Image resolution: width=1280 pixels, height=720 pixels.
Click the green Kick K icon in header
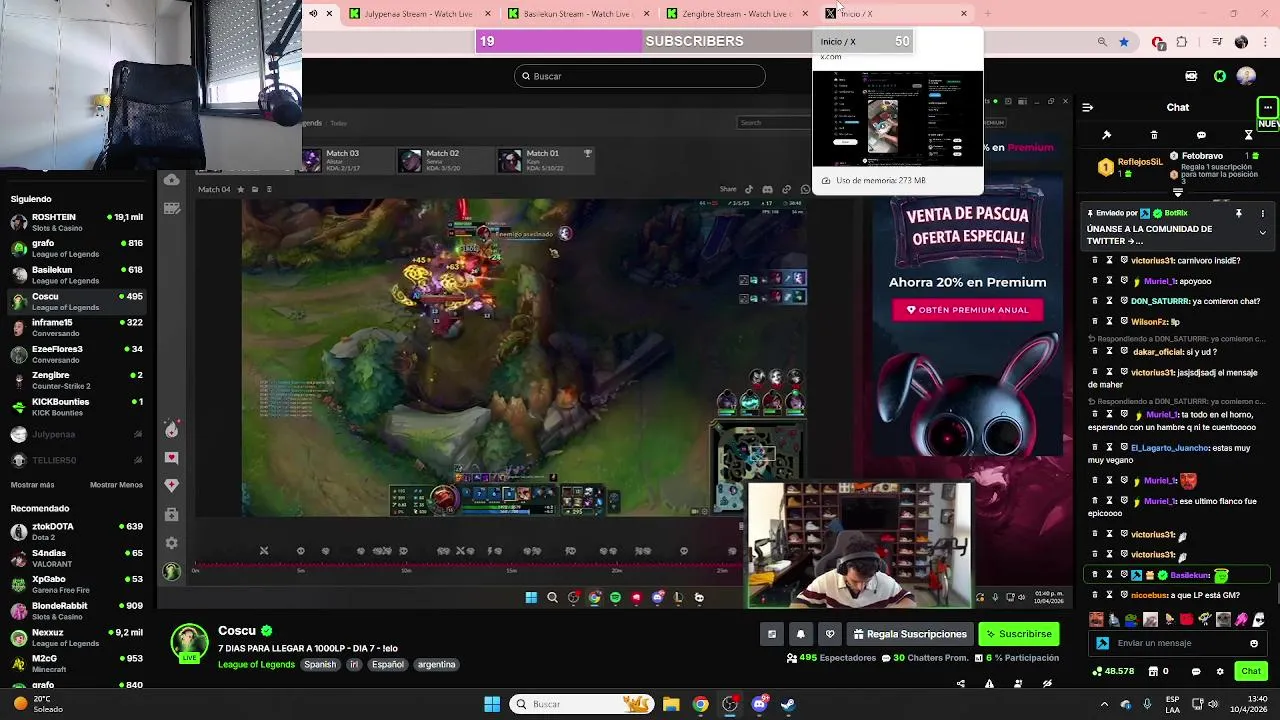1220,76
